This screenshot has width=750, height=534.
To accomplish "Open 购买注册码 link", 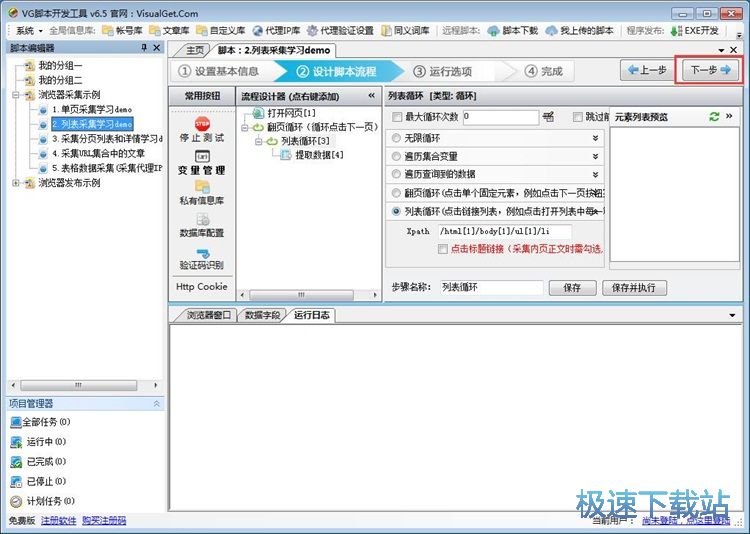I will [x=104, y=521].
